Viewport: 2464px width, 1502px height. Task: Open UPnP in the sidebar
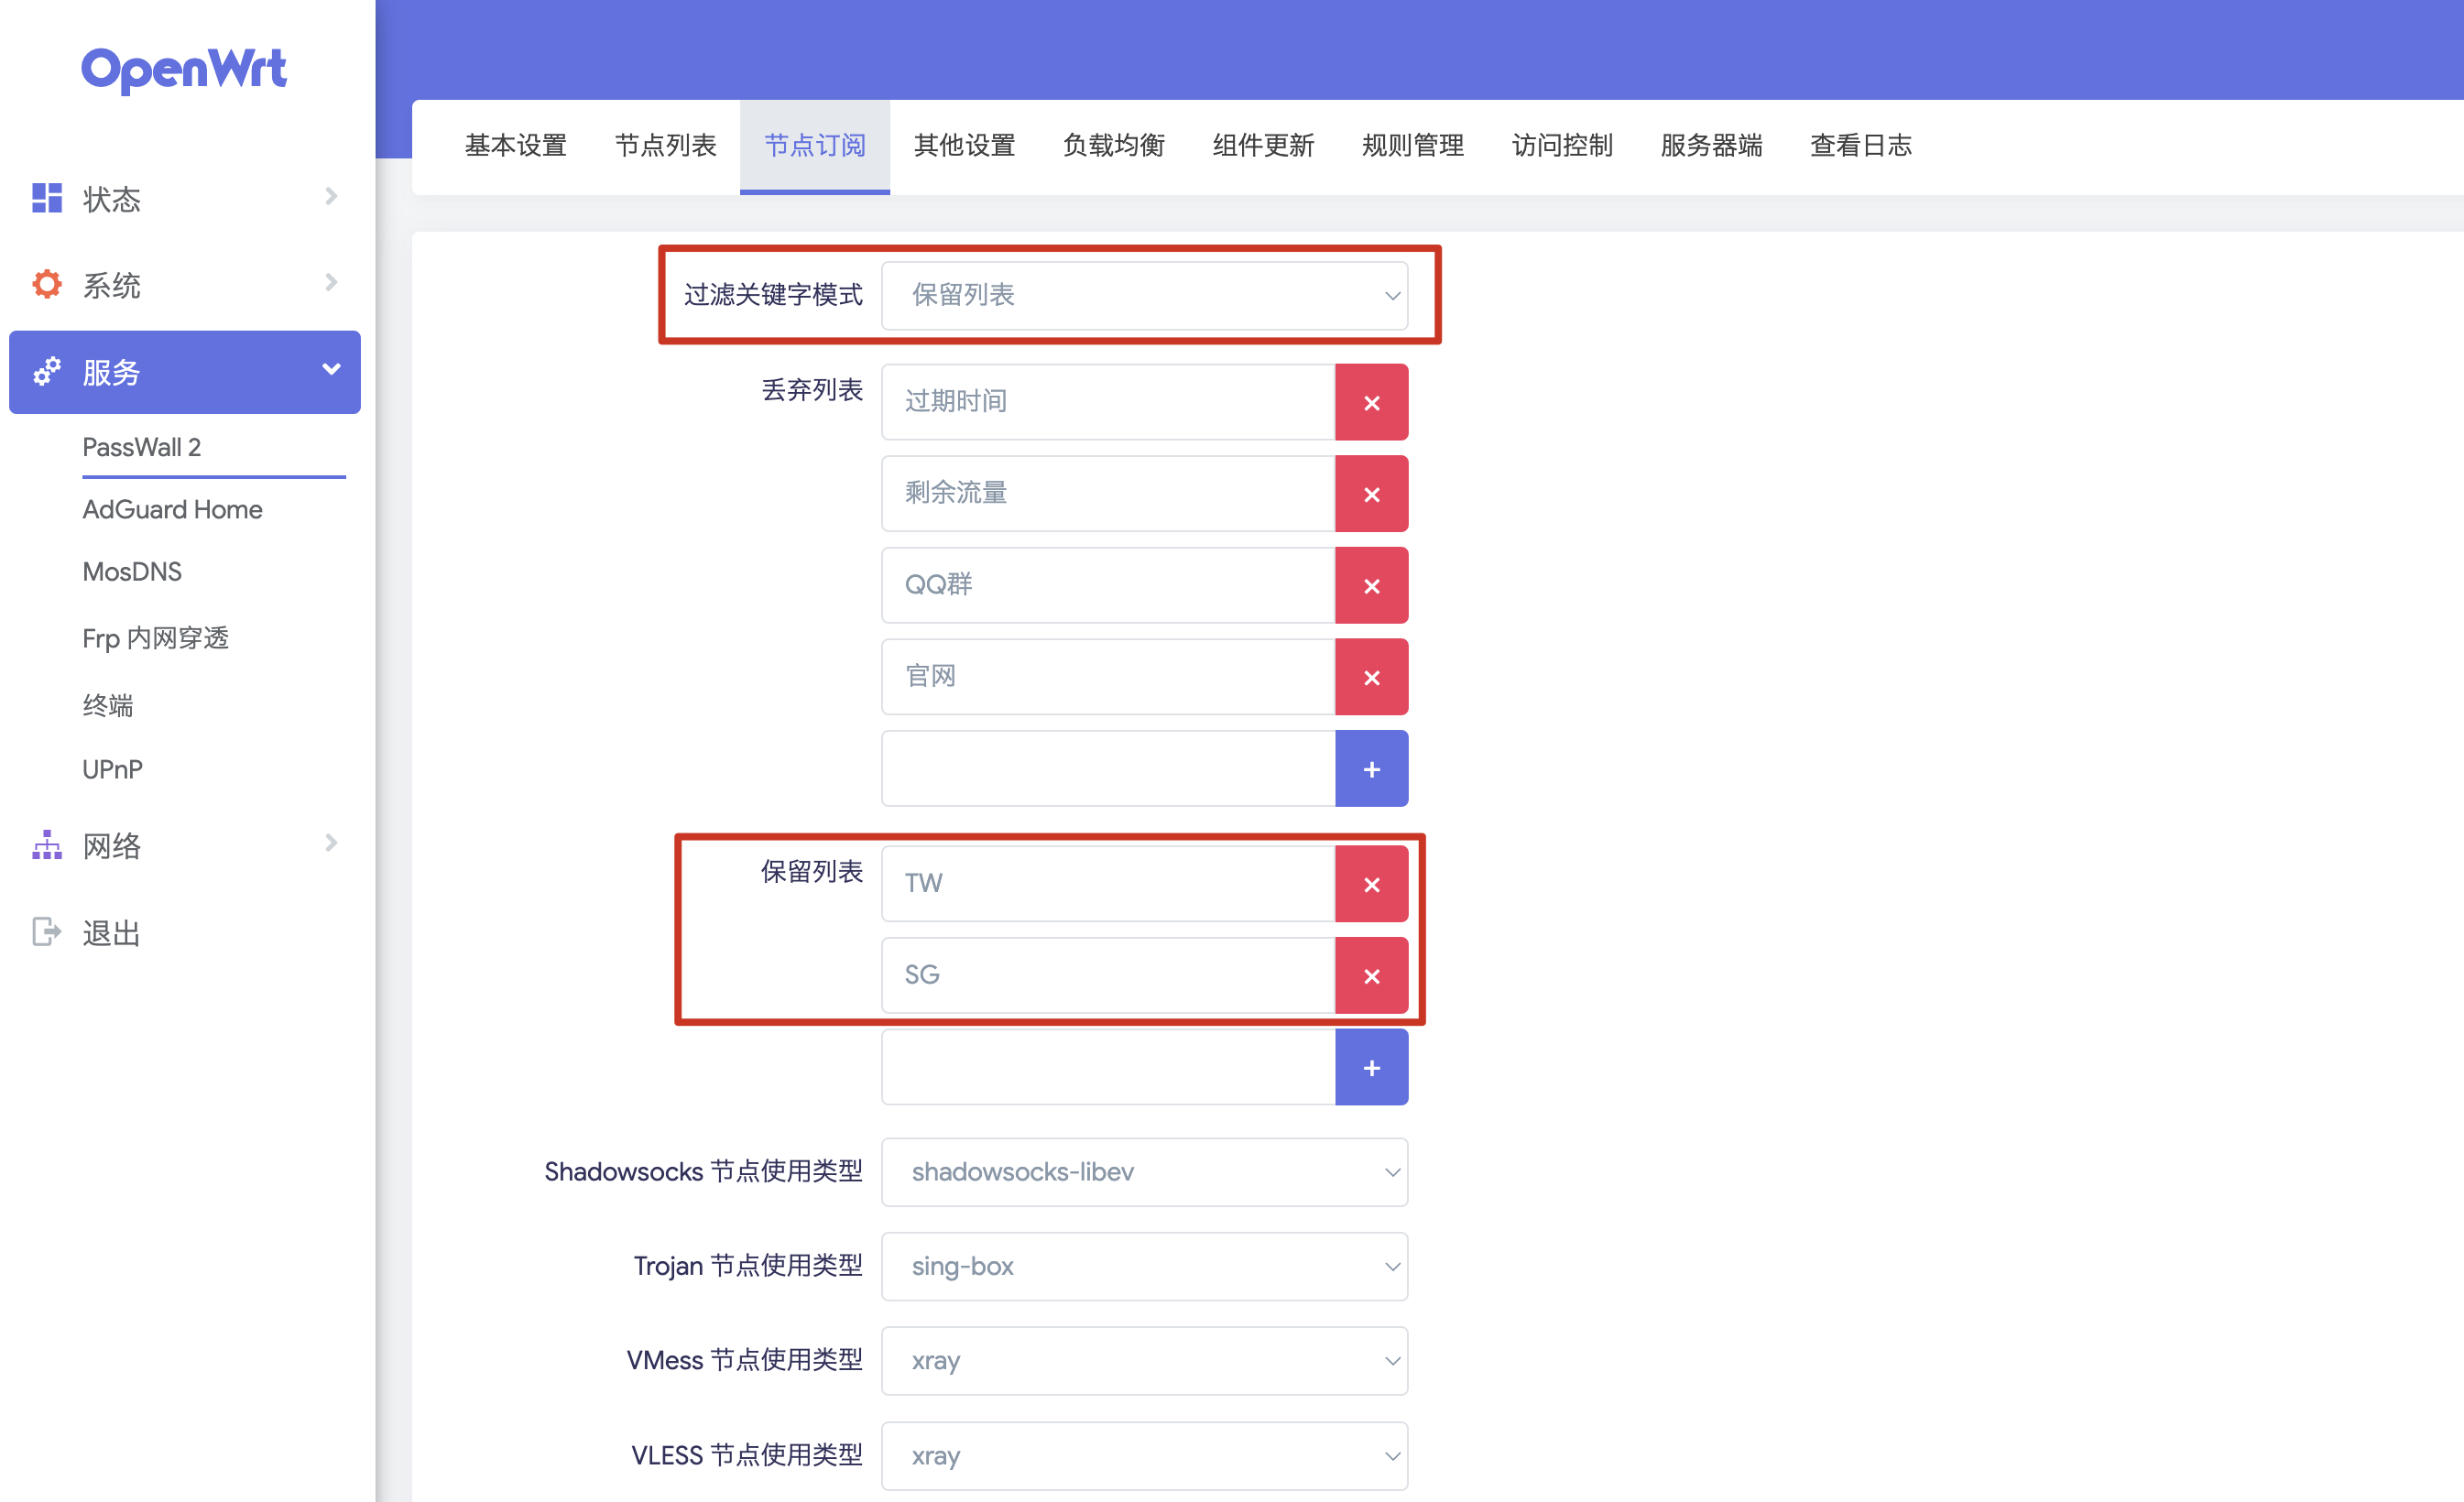click(x=112, y=769)
